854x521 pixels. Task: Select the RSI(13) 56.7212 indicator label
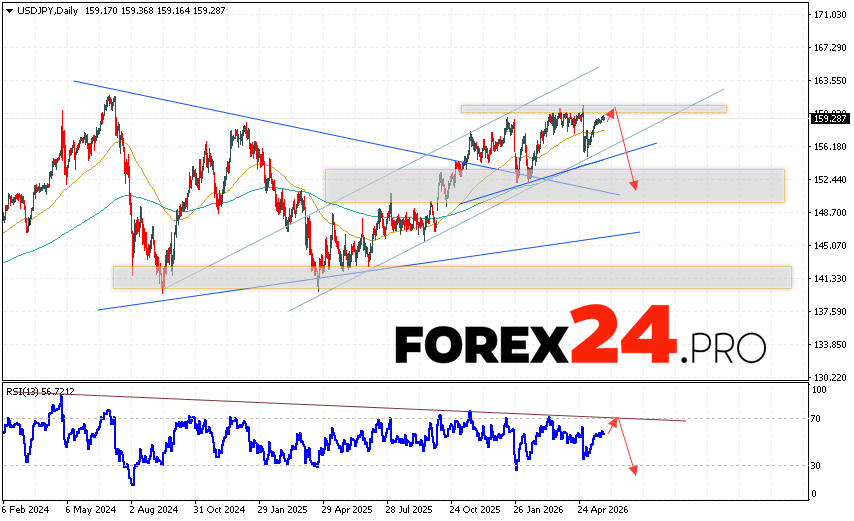40,391
